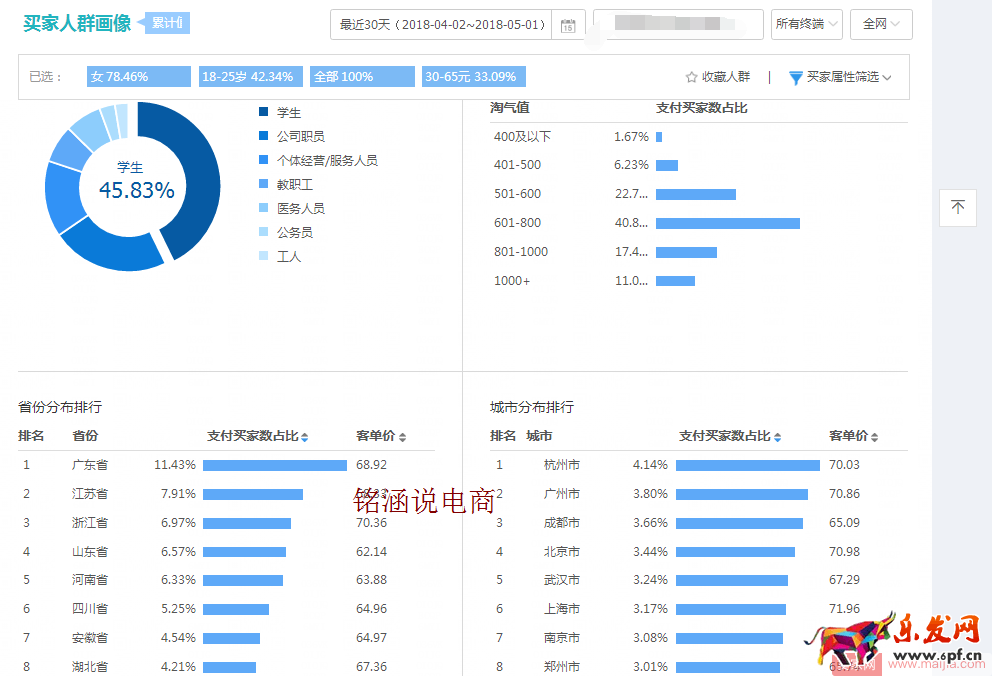The width and height of the screenshot is (992, 676).
Task: Sort province table by 客单价 sort arrows
Action: pyautogui.click(x=402, y=437)
